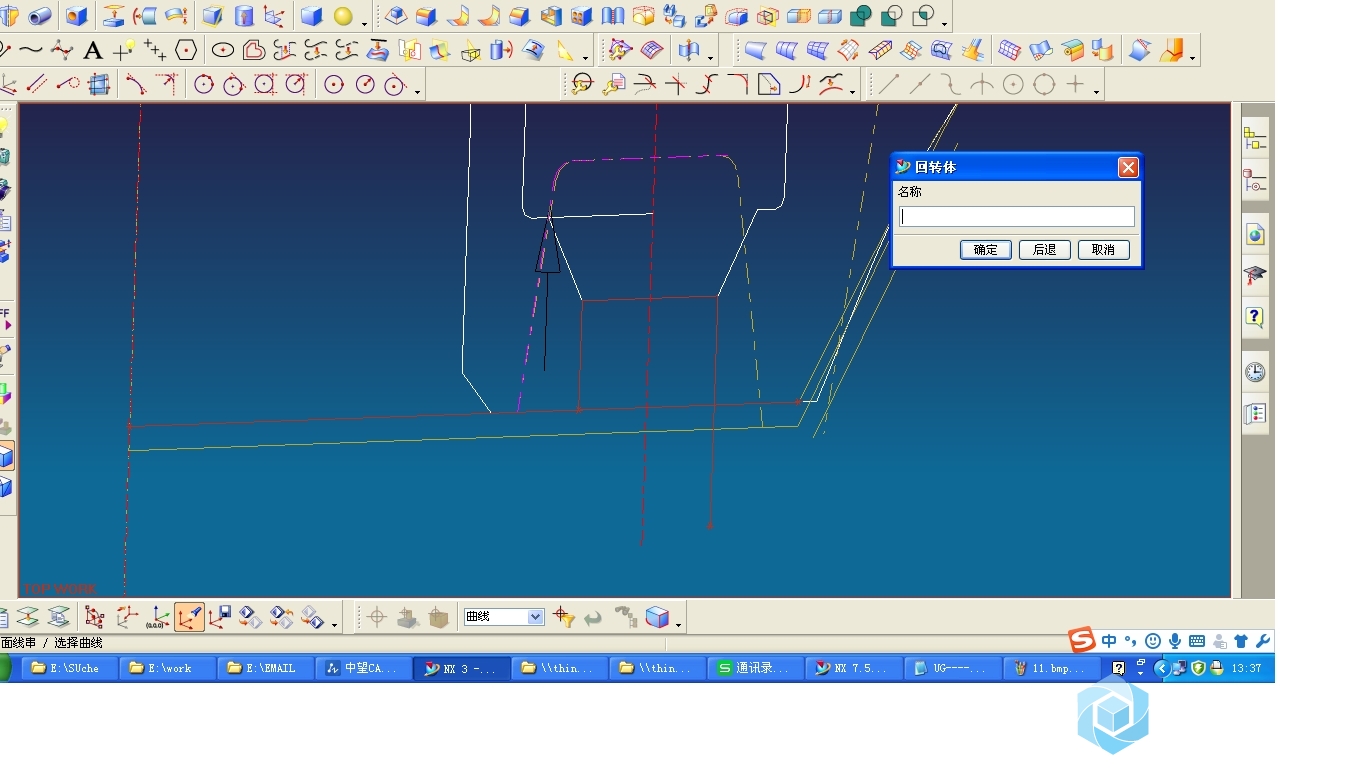Expand render style dropdown arrow beside cube
The width and height of the screenshot is (1360, 768).
pyautogui.click(x=679, y=625)
